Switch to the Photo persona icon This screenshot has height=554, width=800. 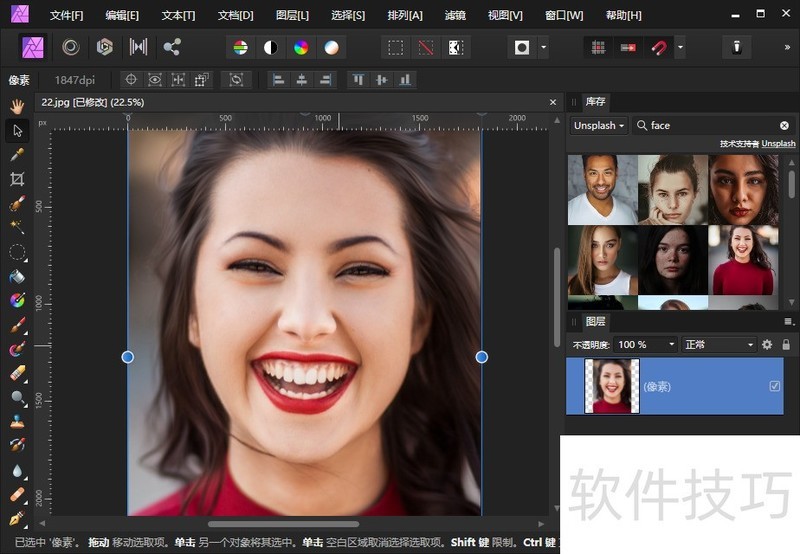[x=33, y=47]
